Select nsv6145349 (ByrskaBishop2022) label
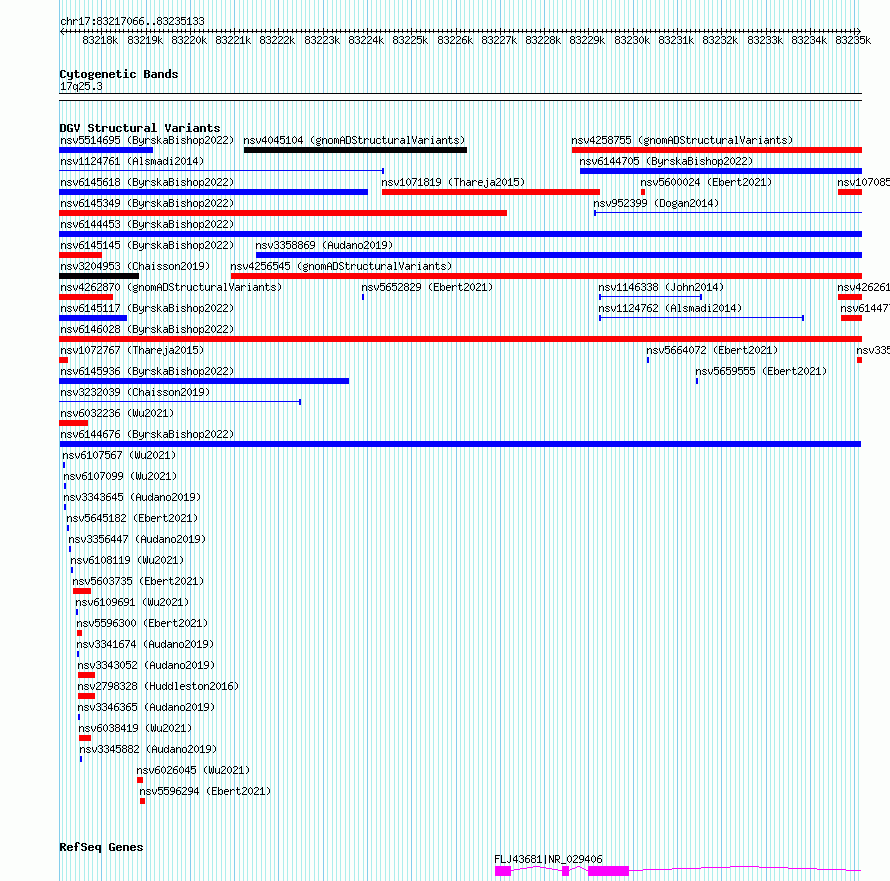This screenshot has width=890, height=881. pyautogui.click(x=147, y=203)
